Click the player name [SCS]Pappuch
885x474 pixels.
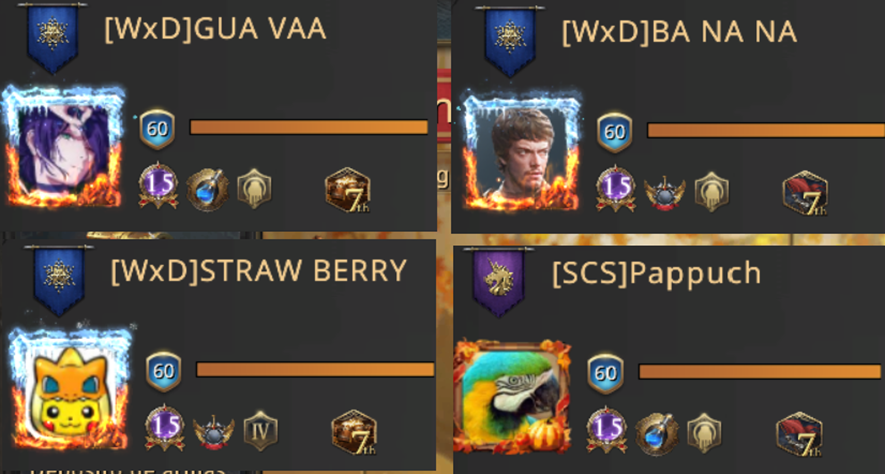pyautogui.click(x=657, y=274)
